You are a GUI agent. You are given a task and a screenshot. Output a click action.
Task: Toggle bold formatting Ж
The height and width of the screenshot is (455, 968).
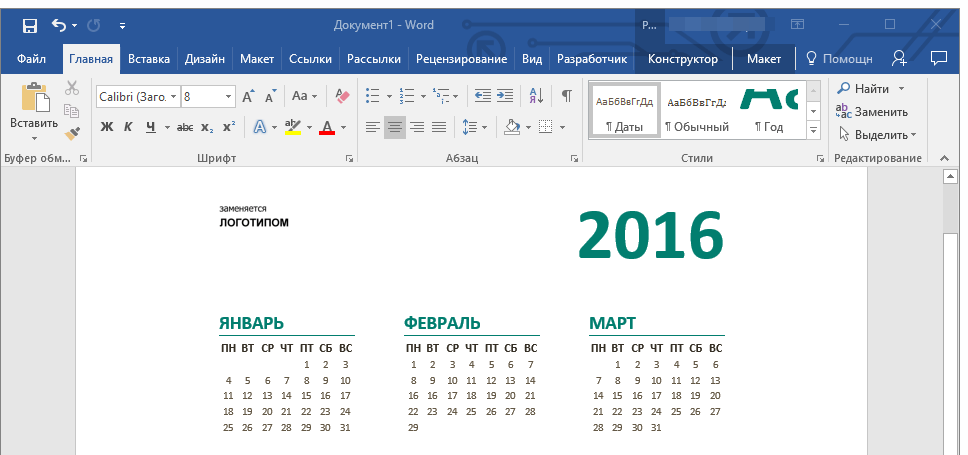click(107, 127)
